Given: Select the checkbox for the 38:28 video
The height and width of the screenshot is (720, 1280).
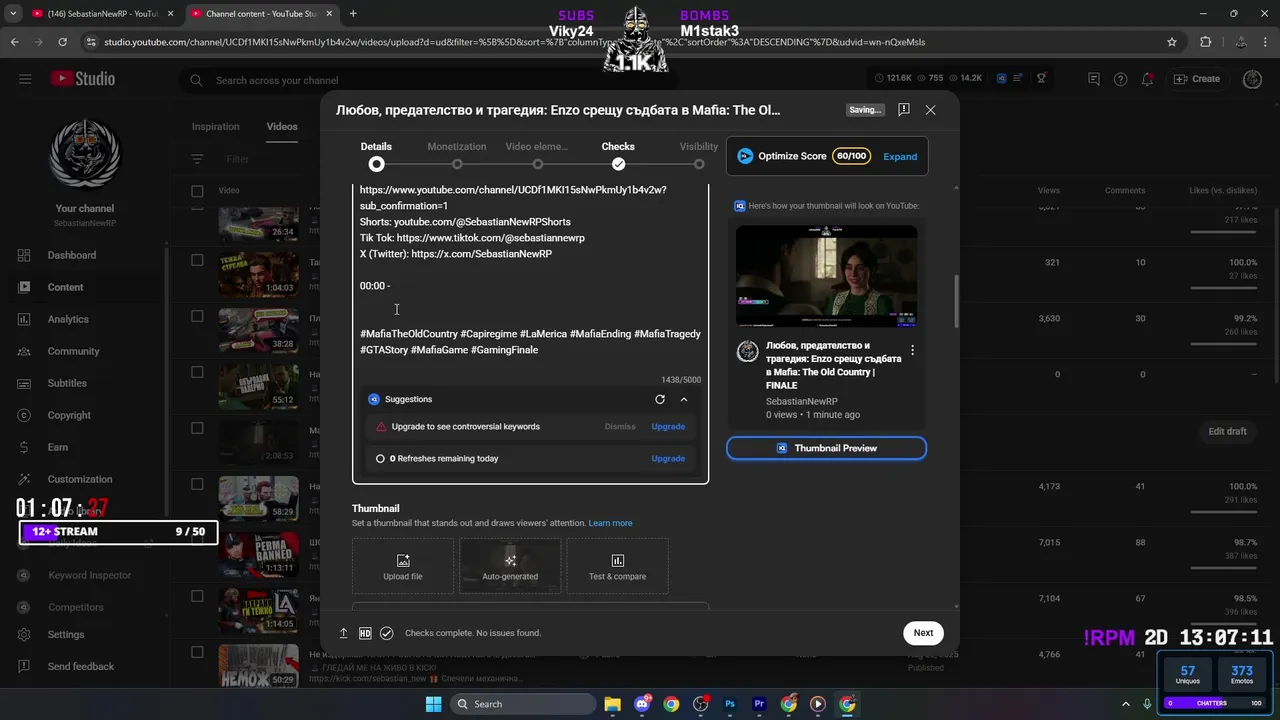Looking at the screenshot, I should pyautogui.click(x=197, y=316).
